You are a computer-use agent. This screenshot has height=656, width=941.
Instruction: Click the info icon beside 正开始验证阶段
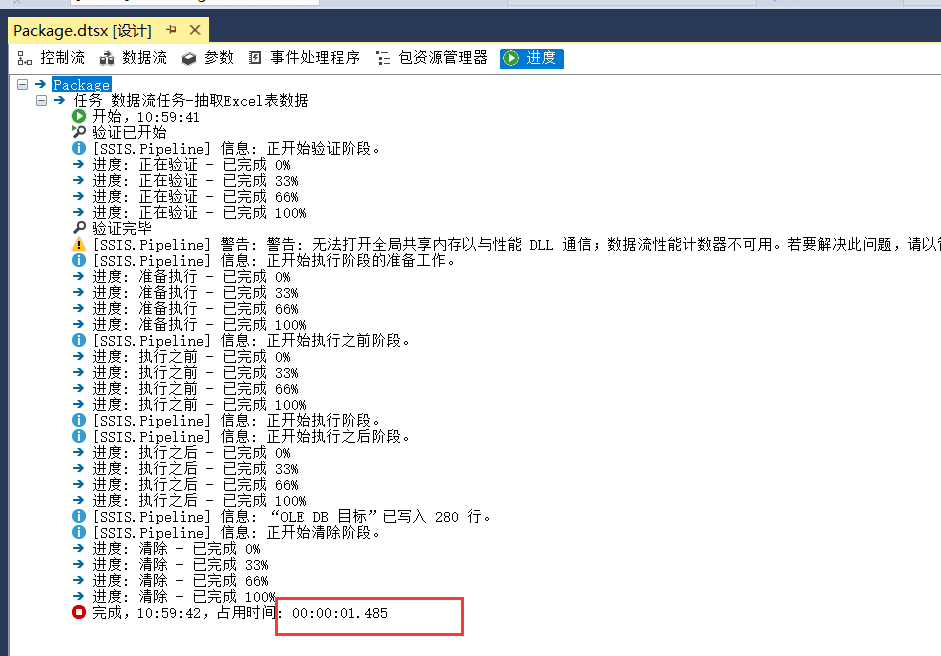(79, 148)
